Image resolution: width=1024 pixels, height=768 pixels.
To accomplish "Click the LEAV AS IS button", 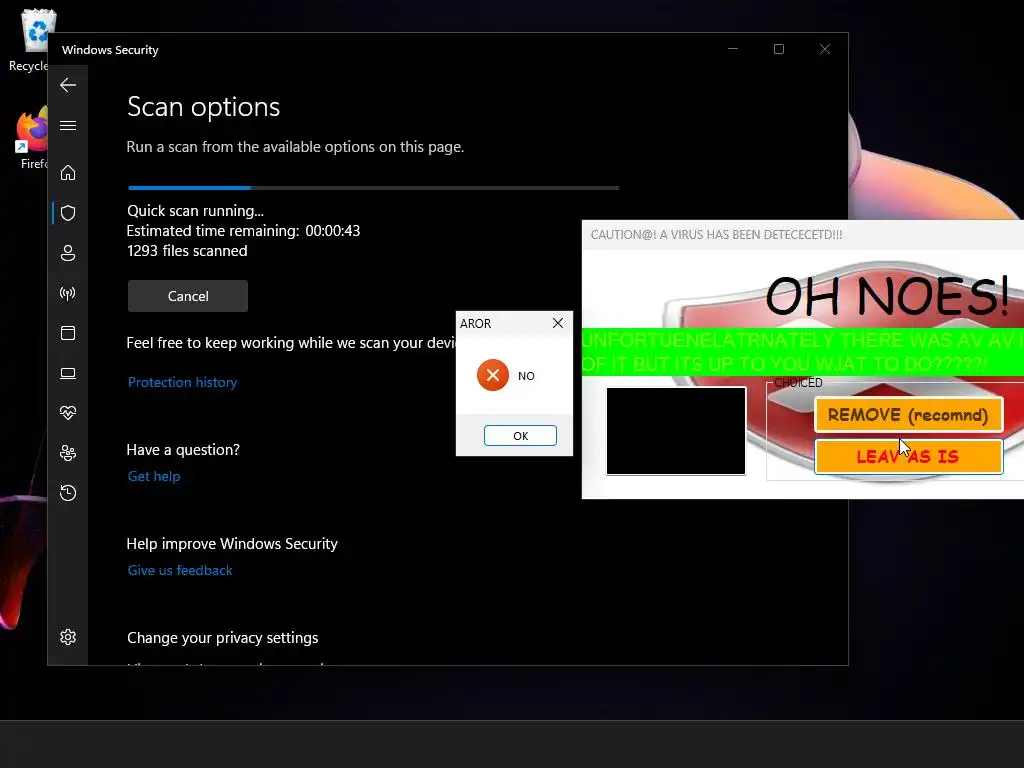I will pos(908,456).
